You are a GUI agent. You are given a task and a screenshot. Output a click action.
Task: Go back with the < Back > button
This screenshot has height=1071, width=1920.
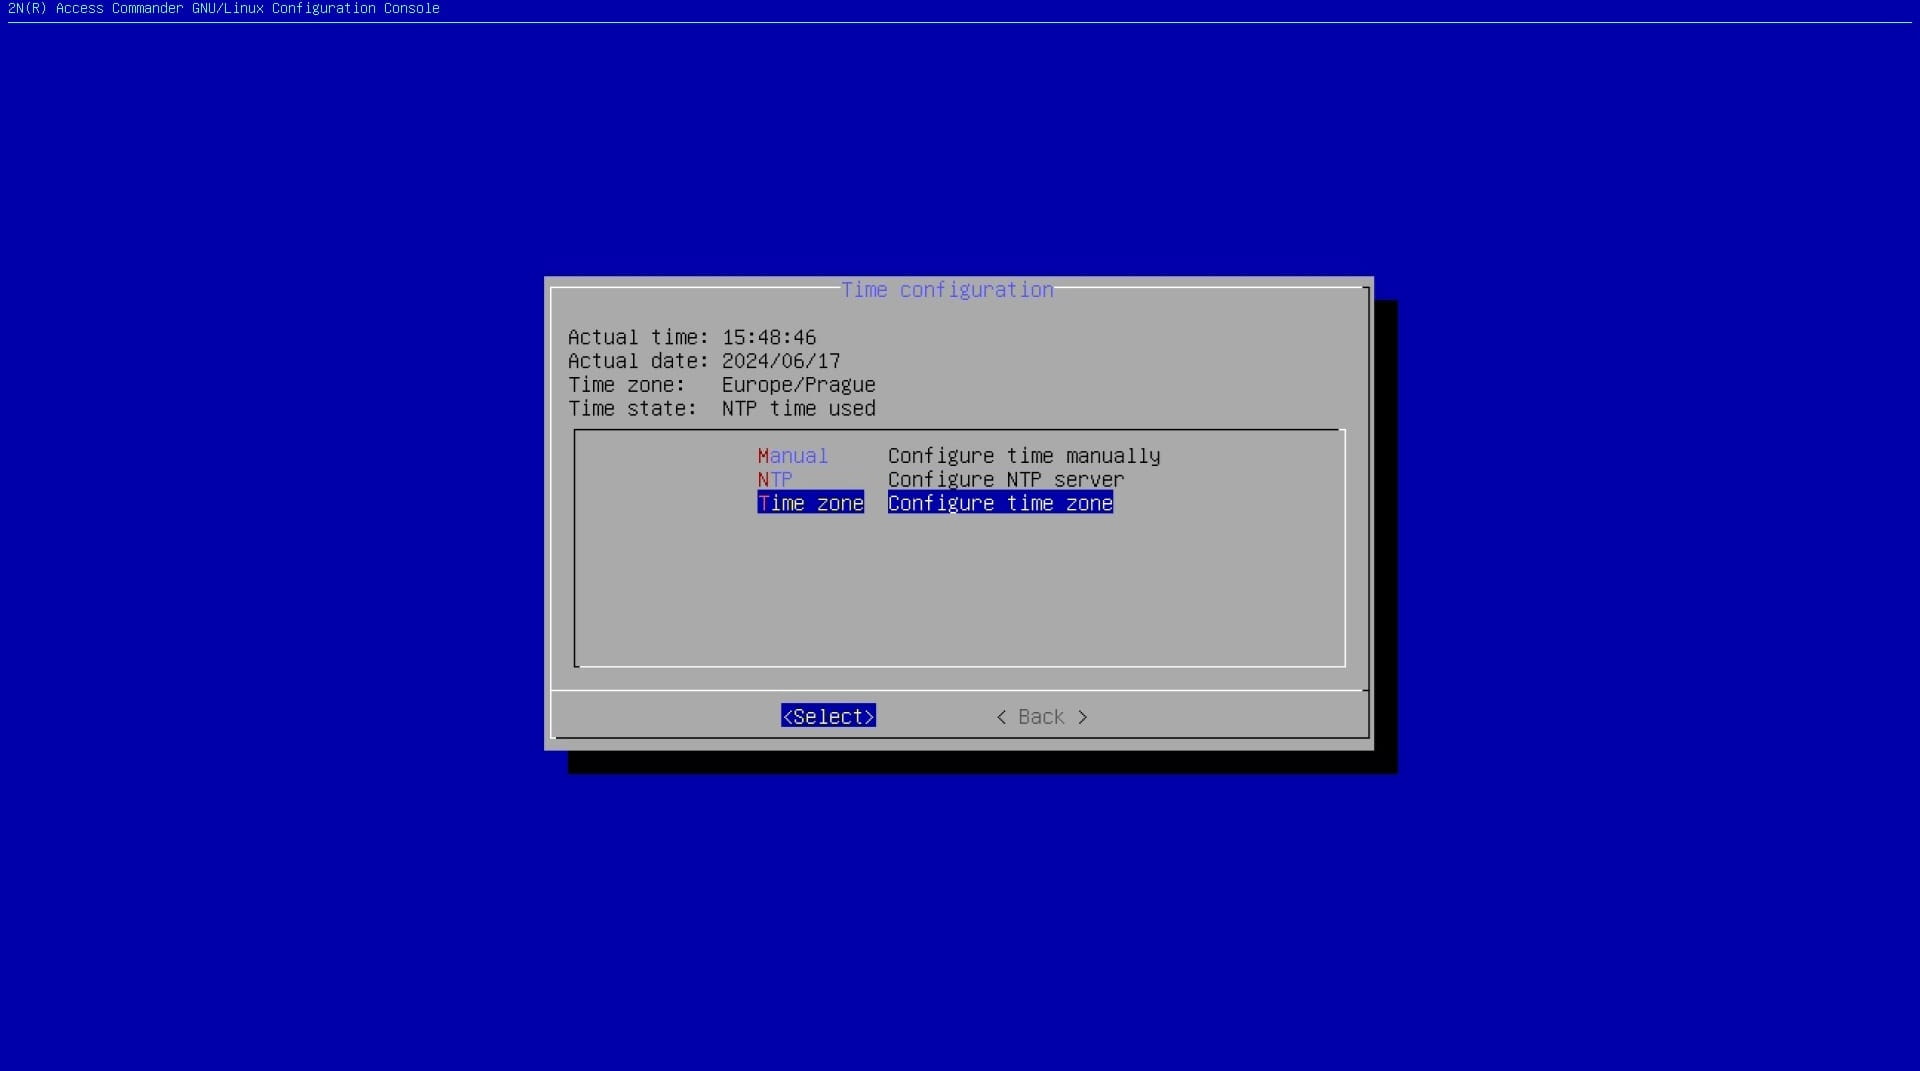(1041, 717)
